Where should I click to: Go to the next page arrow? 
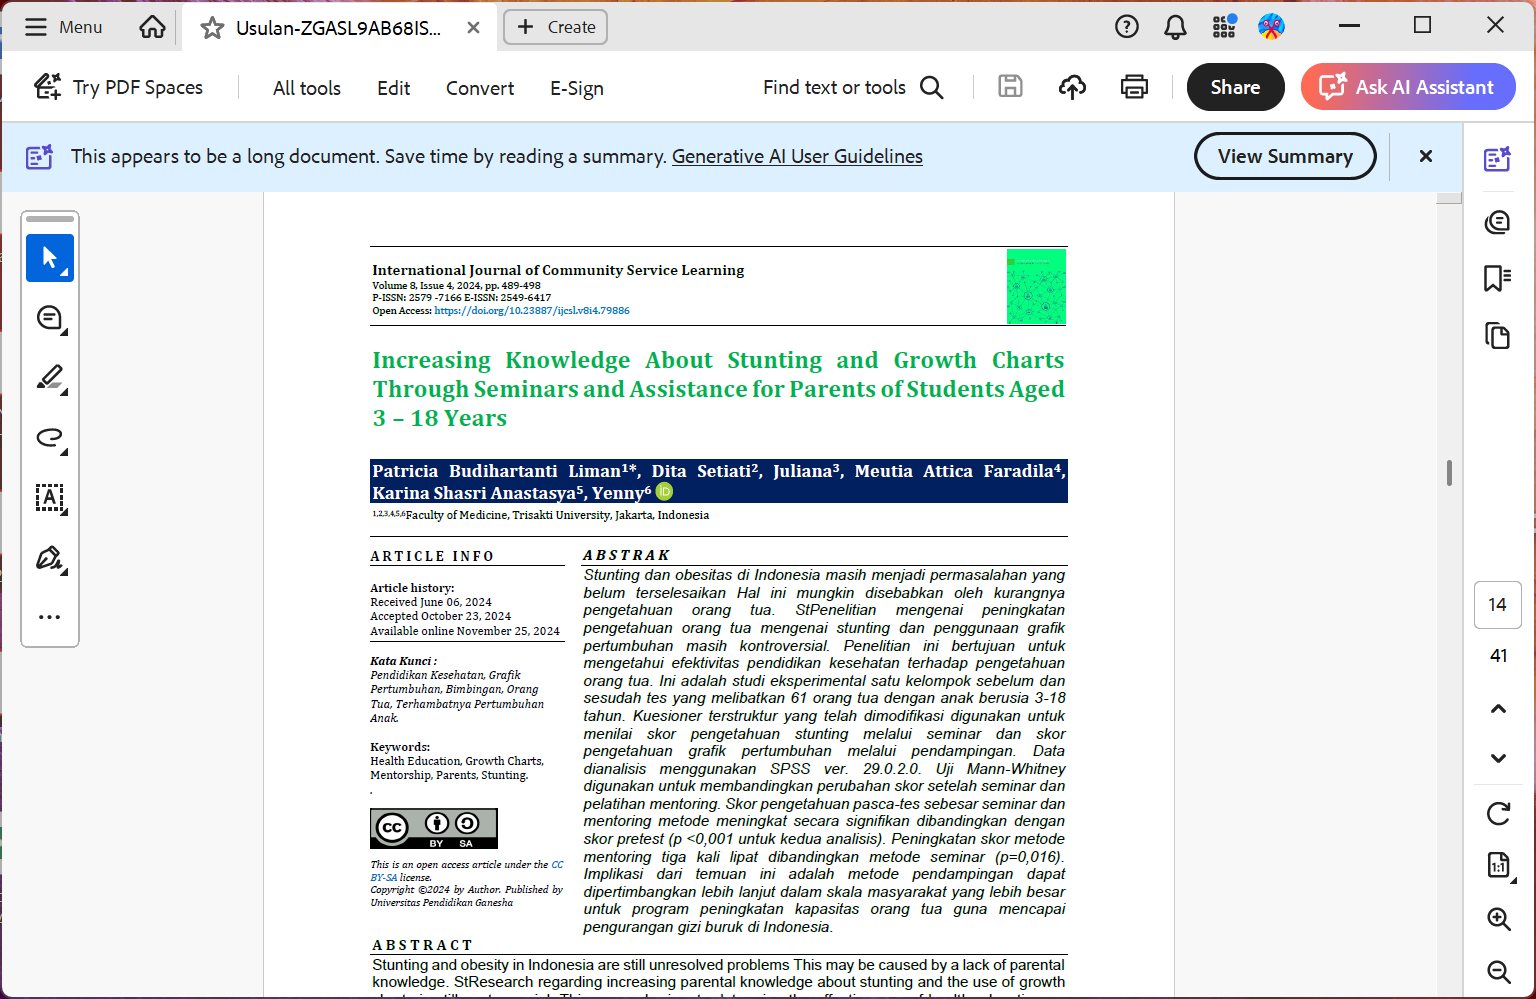tap(1498, 758)
